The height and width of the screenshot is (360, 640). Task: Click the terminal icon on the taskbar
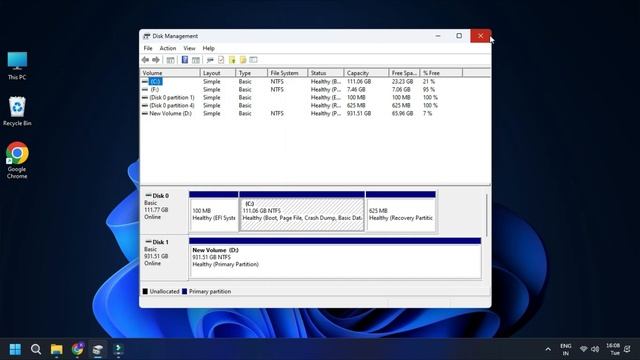(118, 349)
